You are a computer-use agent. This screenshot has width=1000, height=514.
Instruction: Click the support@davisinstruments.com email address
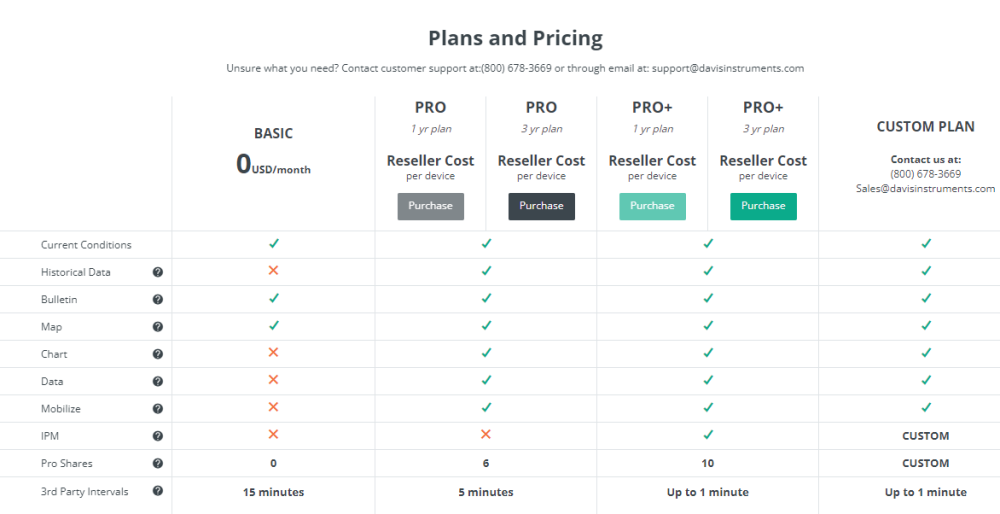click(728, 68)
